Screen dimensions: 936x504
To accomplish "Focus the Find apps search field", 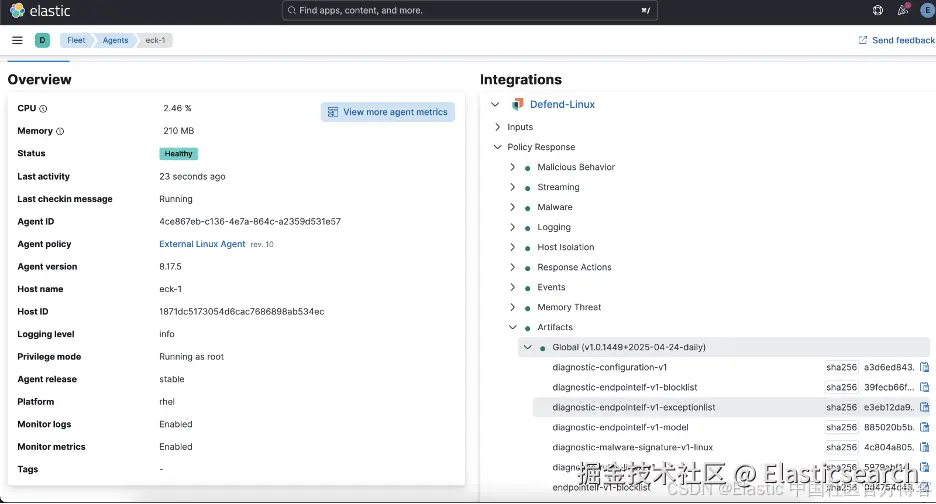I will [469, 10].
